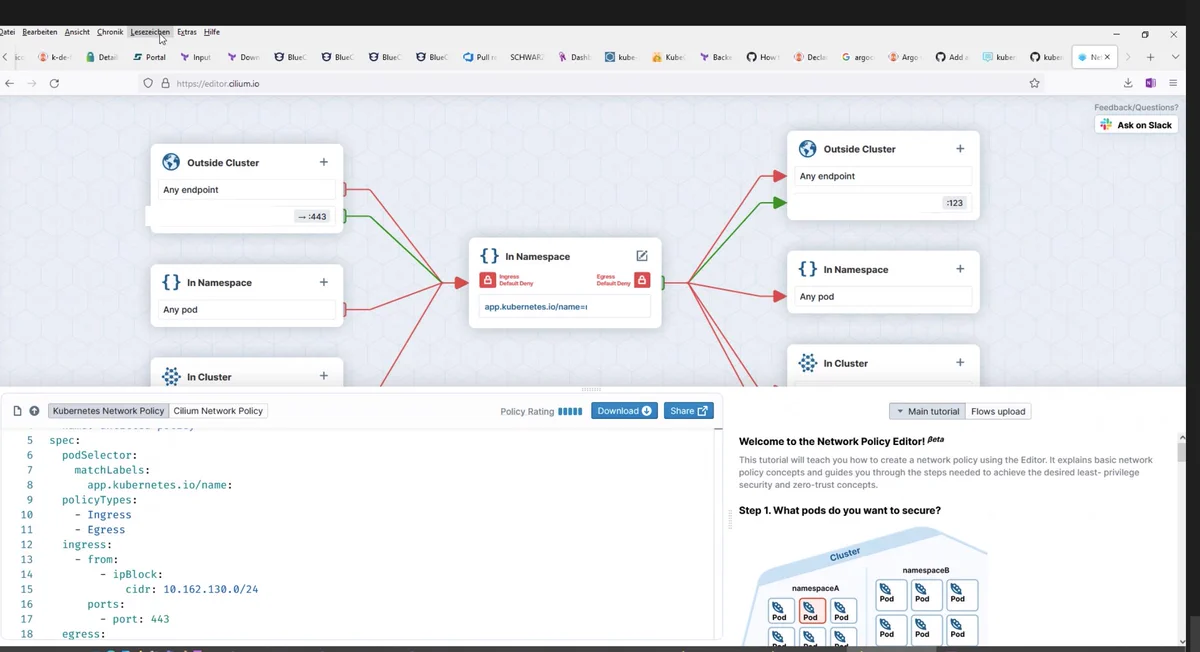This screenshot has height=652, width=1200.
Task: Click the cidr: 10.162.130.0/24 code line
Action: [192, 589]
